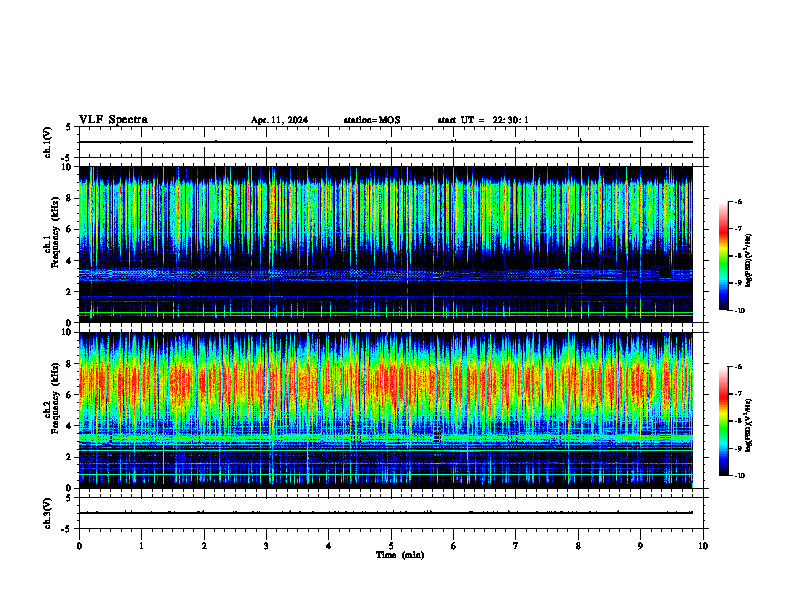Click the "10" kHz tick of ch.1 spectrogram
The height and width of the screenshot is (612, 792).
(x=68, y=167)
